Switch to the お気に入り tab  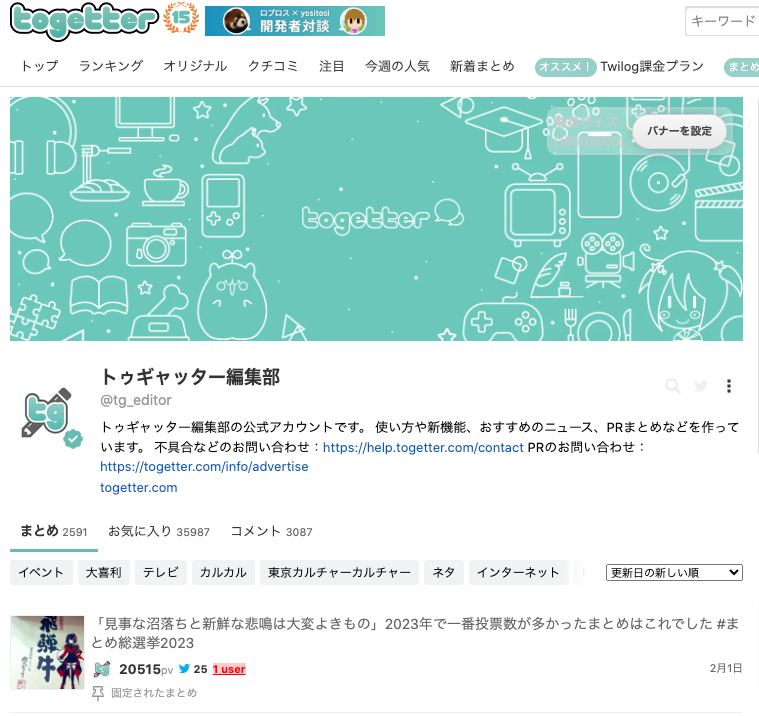coord(158,531)
